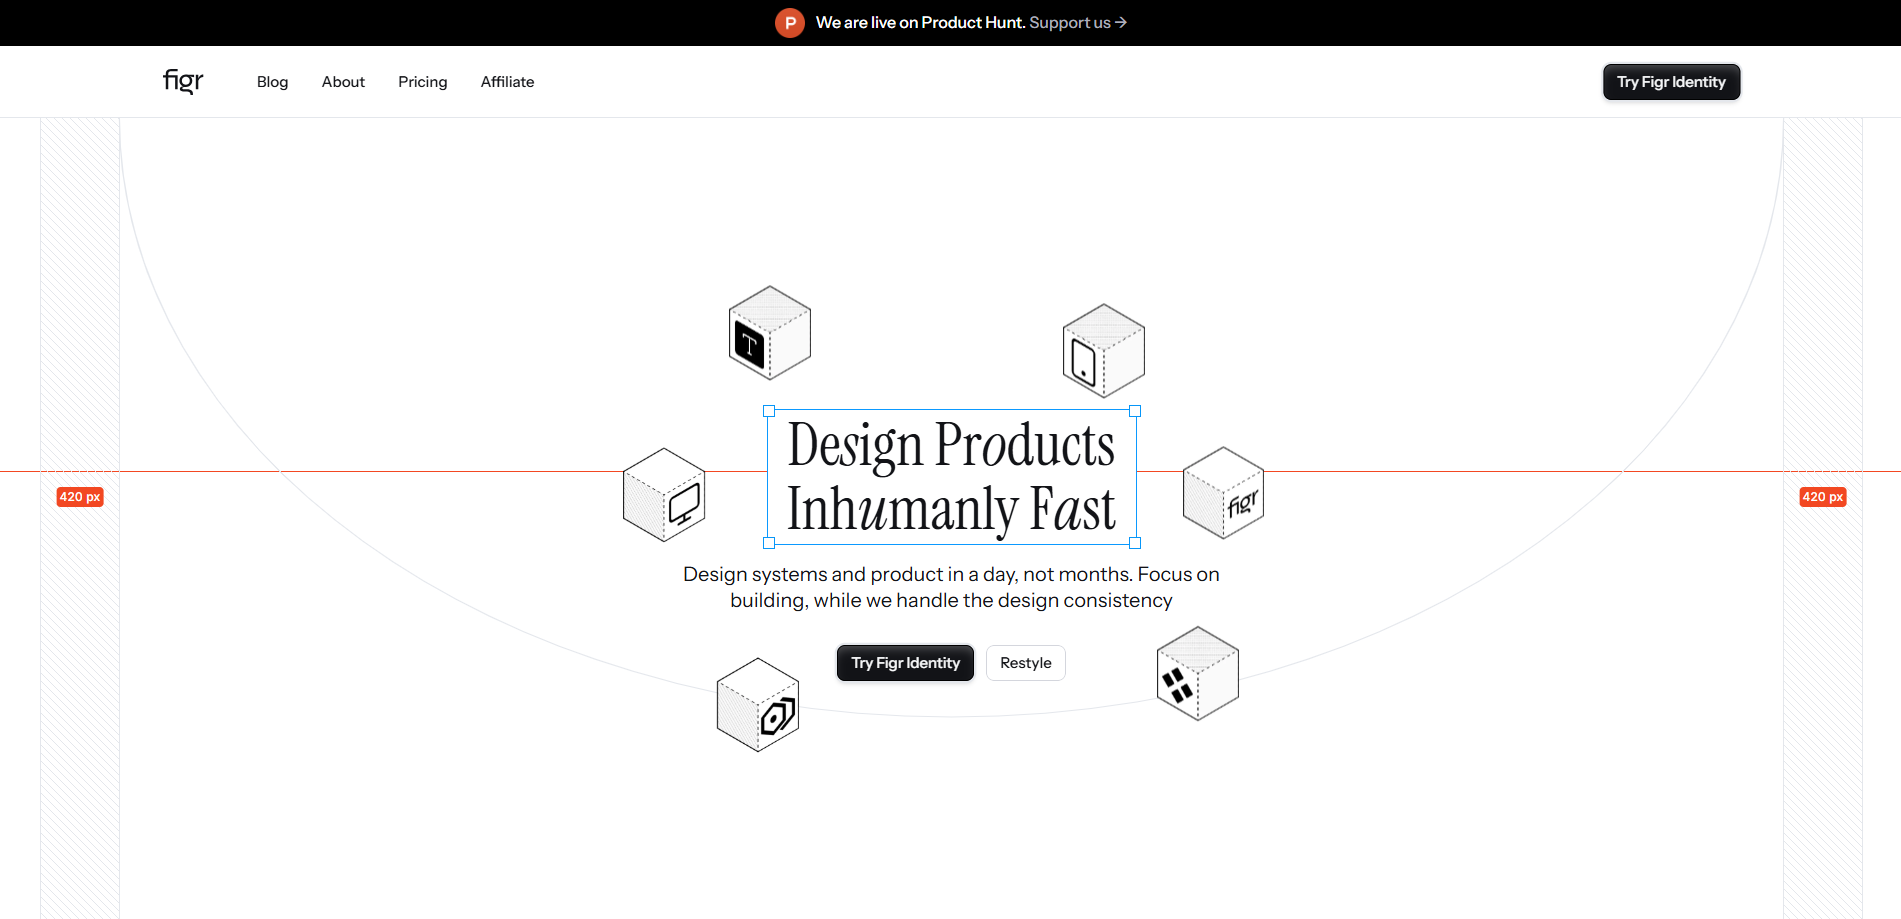Select the typography T cube icon
The height and width of the screenshot is (919, 1901).
click(769, 334)
